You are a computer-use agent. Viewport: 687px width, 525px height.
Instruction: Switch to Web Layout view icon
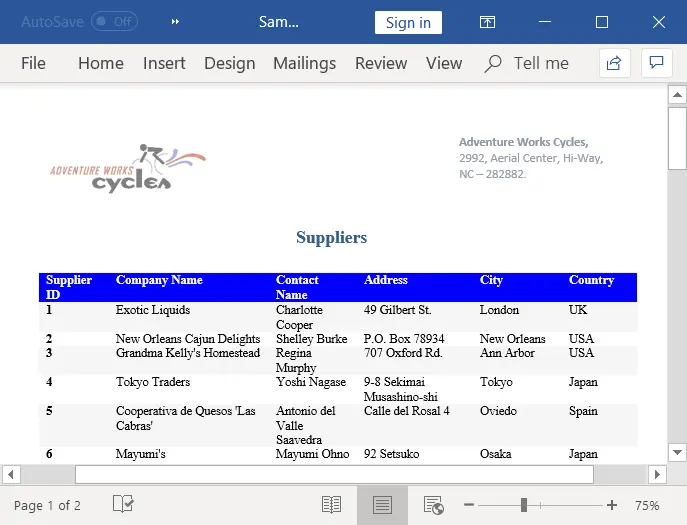(433, 505)
